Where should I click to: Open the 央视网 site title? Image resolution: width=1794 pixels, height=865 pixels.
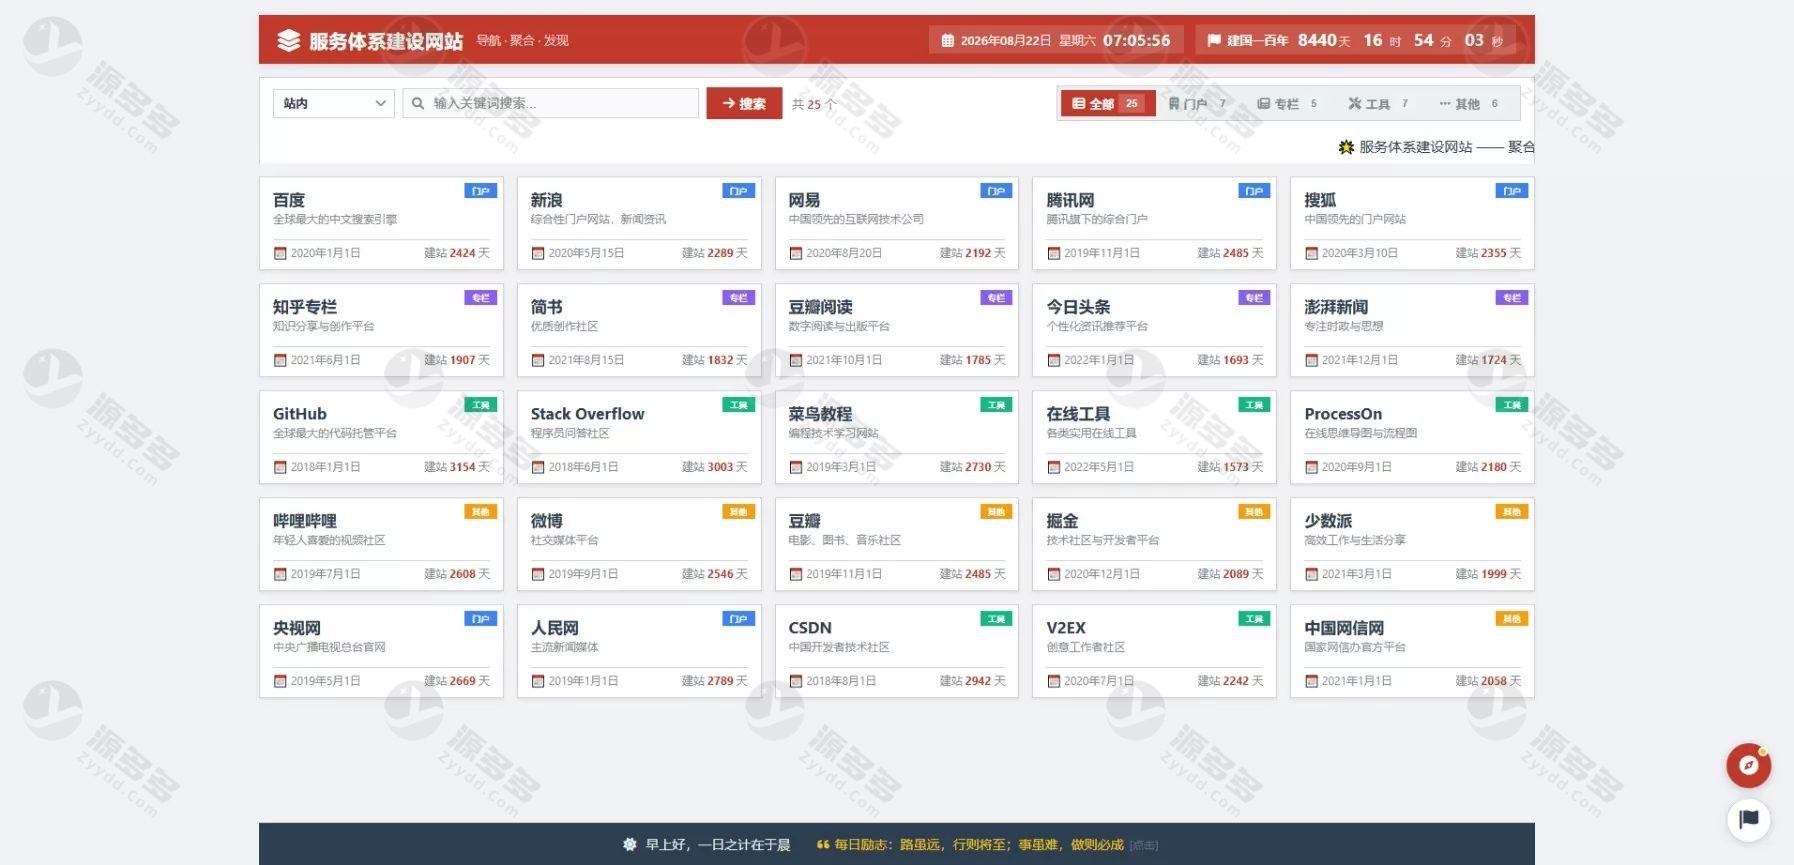pyautogui.click(x=297, y=628)
